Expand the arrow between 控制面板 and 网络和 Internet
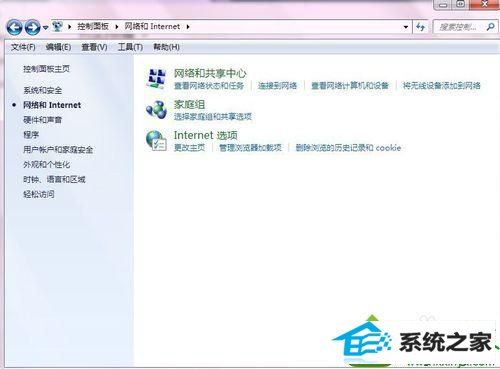Screen dimensions: 500x369 point(117,27)
